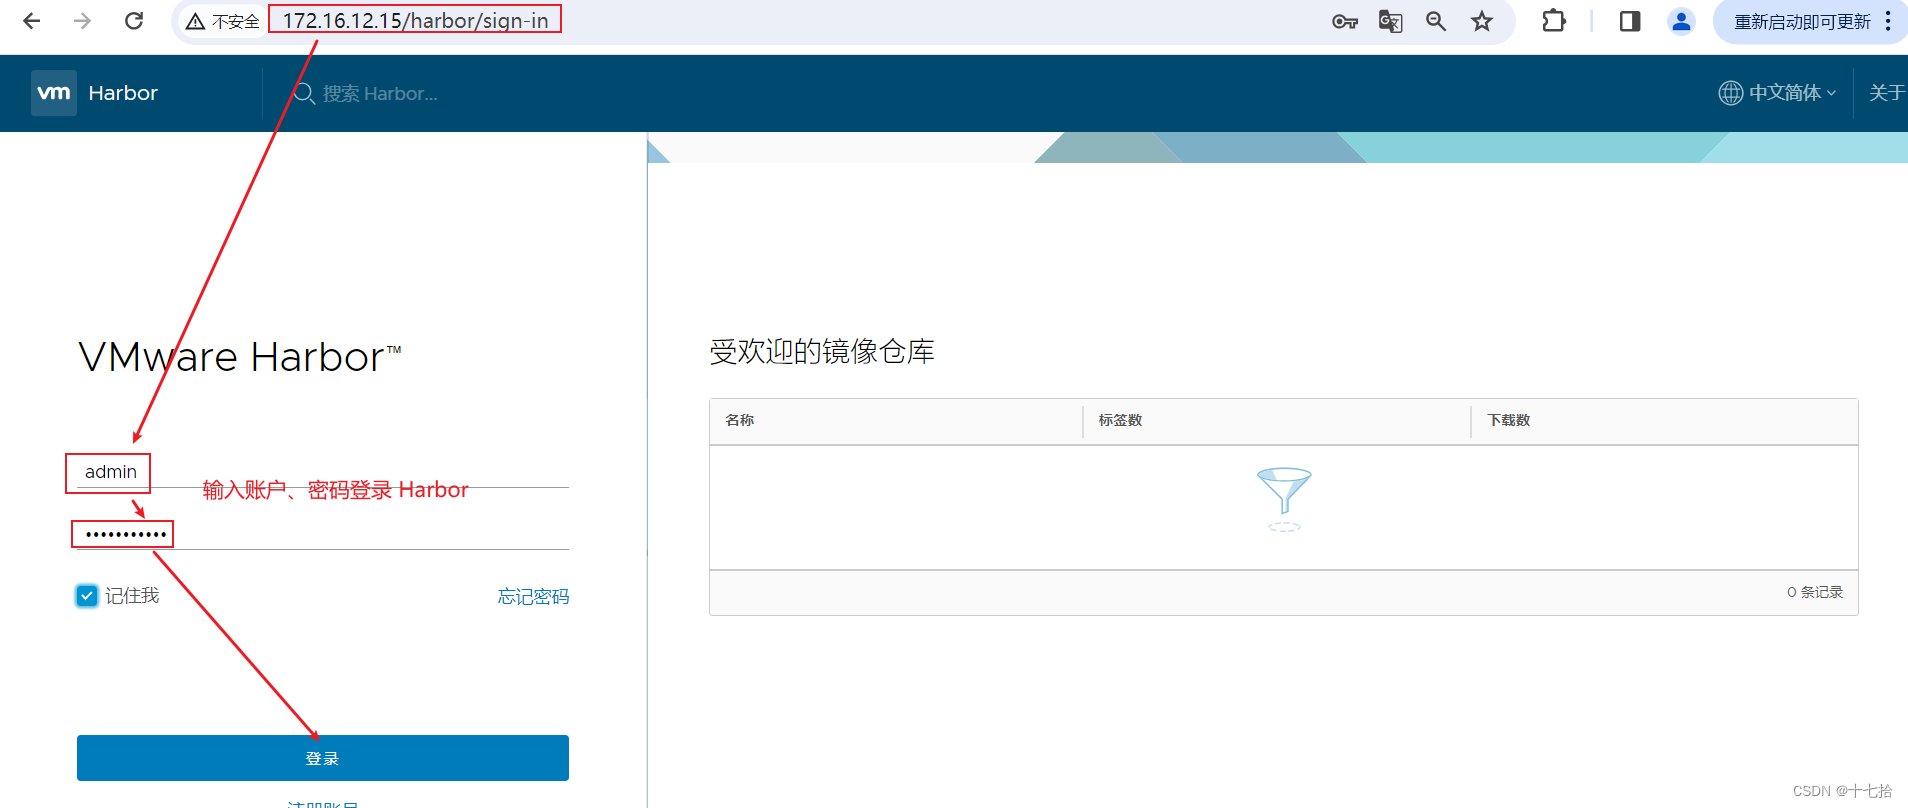The height and width of the screenshot is (808, 1908).
Task: Click the 重新启动即可更新 update button
Action: [1802, 22]
